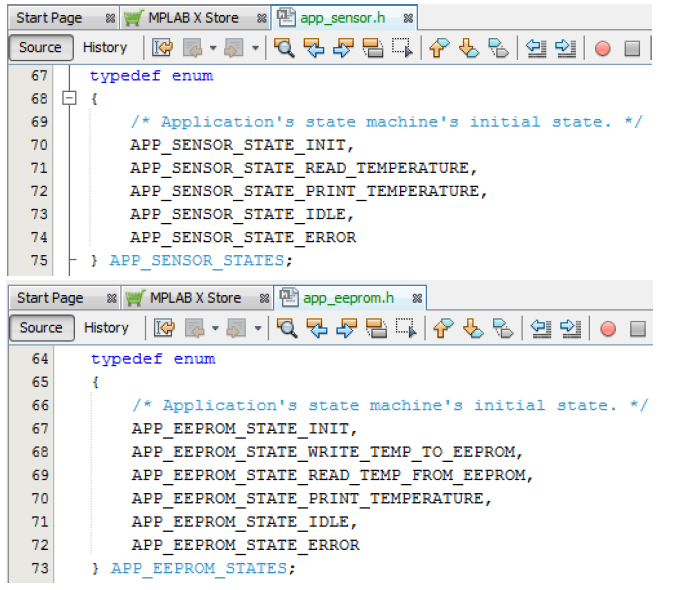
Task: Open Forward history dropdown in app_eeprom.h toolbar
Action: coord(258,328)
